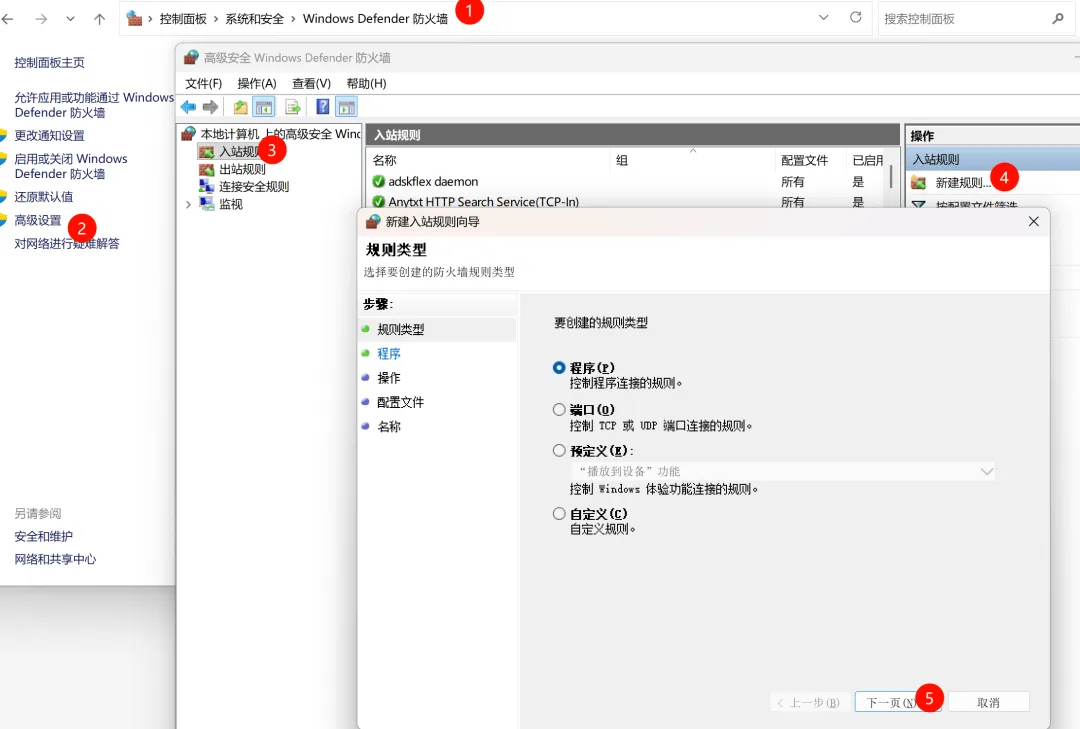Screen dimensions: 1080x729
Task: Select 控制面板 in the breadcrumb path
Action: pos(183,19)
